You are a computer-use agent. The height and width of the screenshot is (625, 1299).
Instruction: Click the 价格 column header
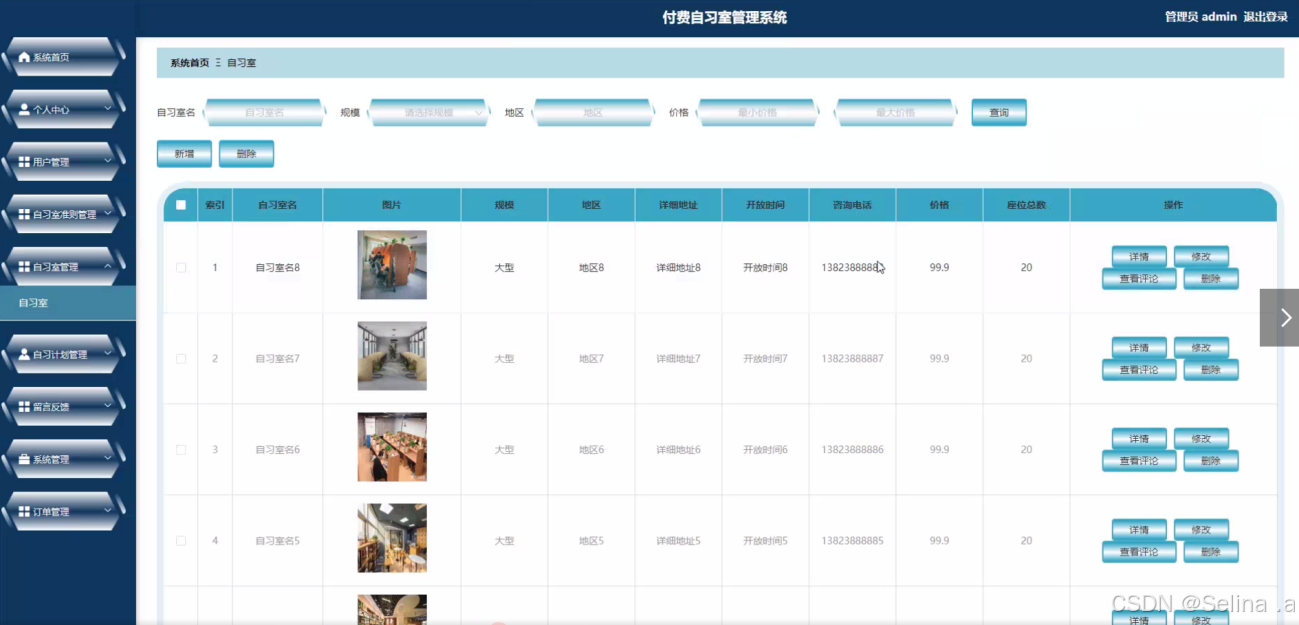939,205
